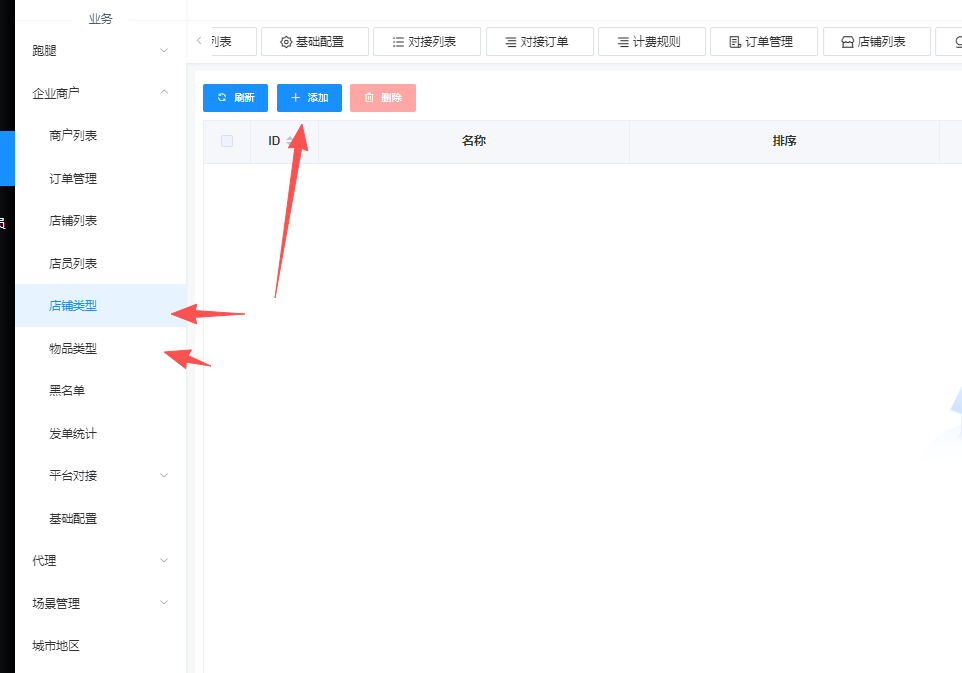Expand the 平台对接 submenu
The image size is (962, 673).
point(164,476)
